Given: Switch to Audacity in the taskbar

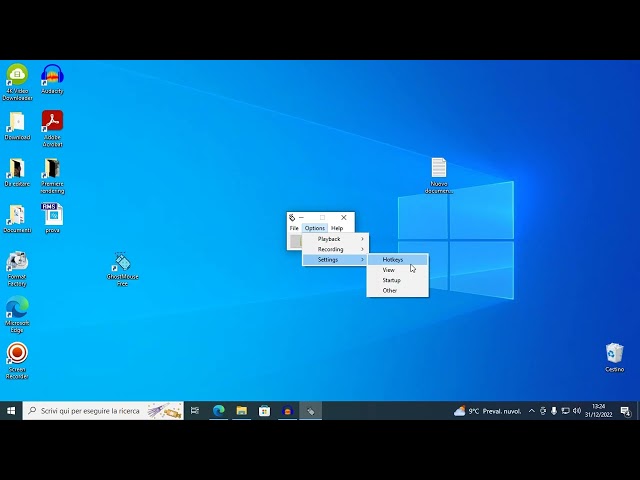Looking at the screenshot, I should (287, 411).
